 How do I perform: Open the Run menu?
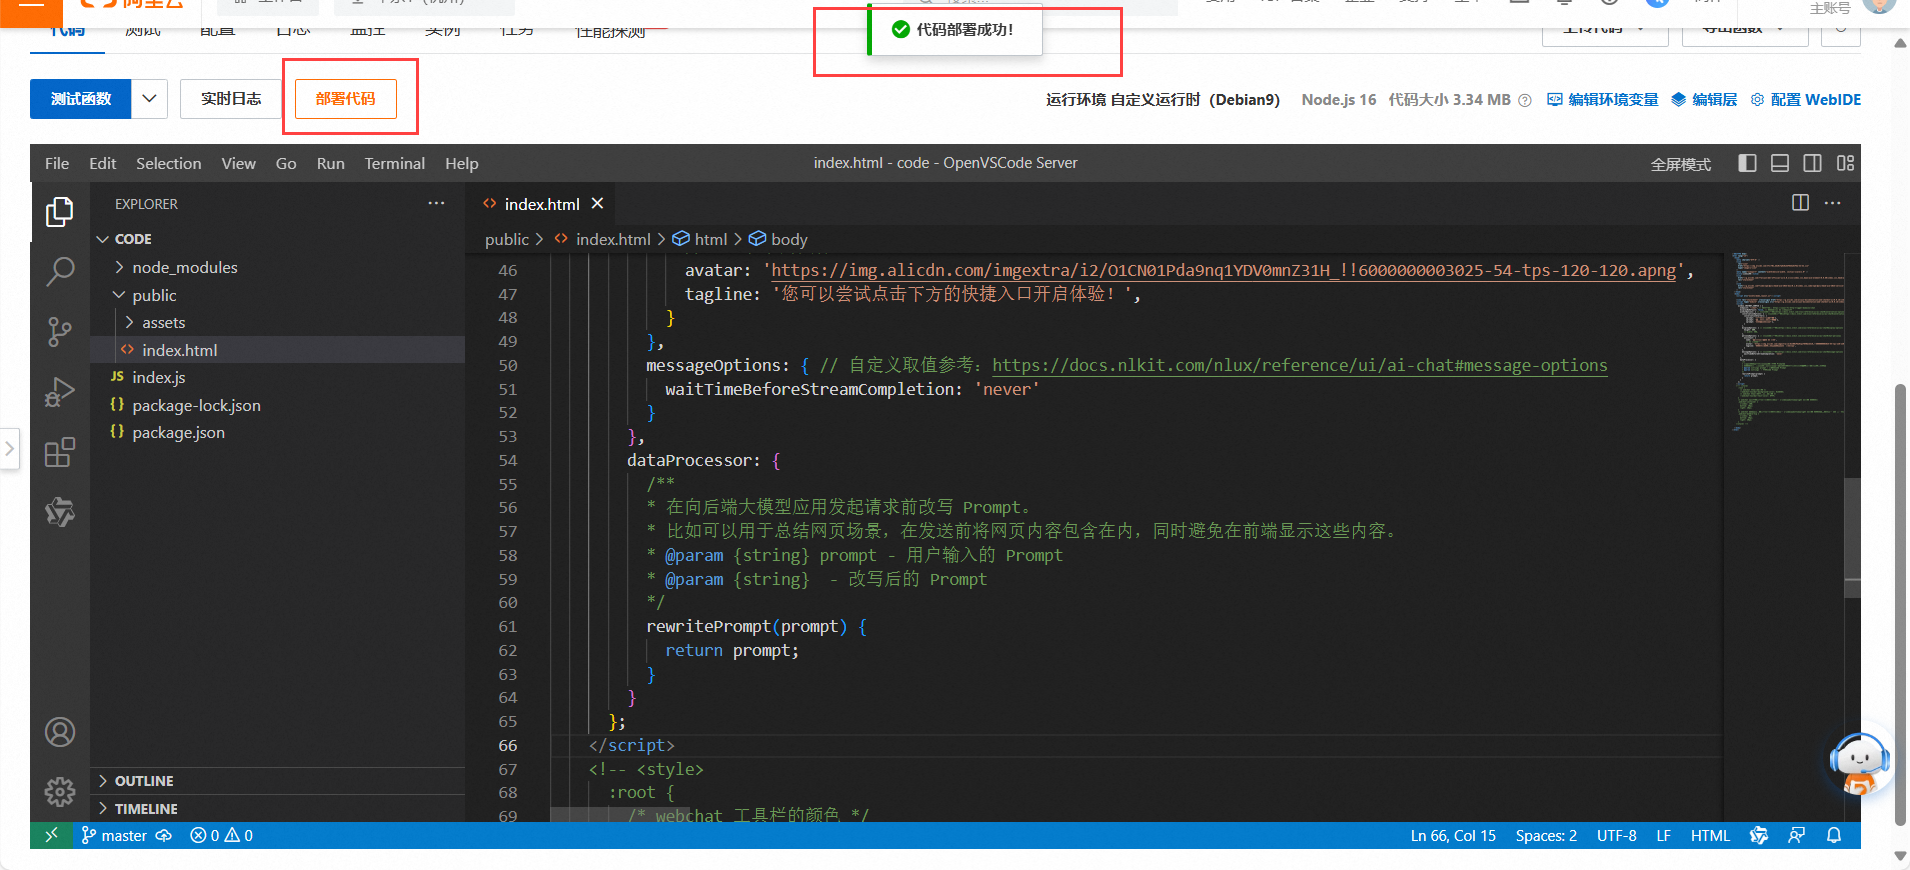coord(330,163)
